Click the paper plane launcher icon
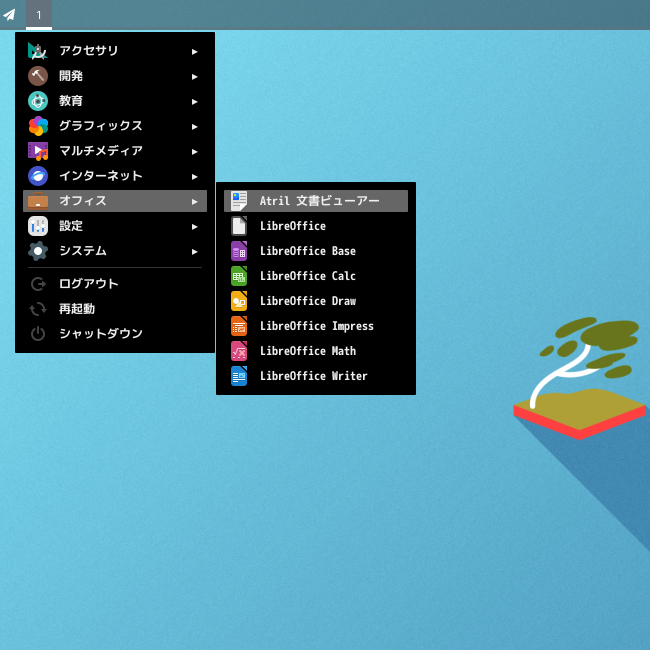Viewport: 650px width, 650px height. pos(9,15)
